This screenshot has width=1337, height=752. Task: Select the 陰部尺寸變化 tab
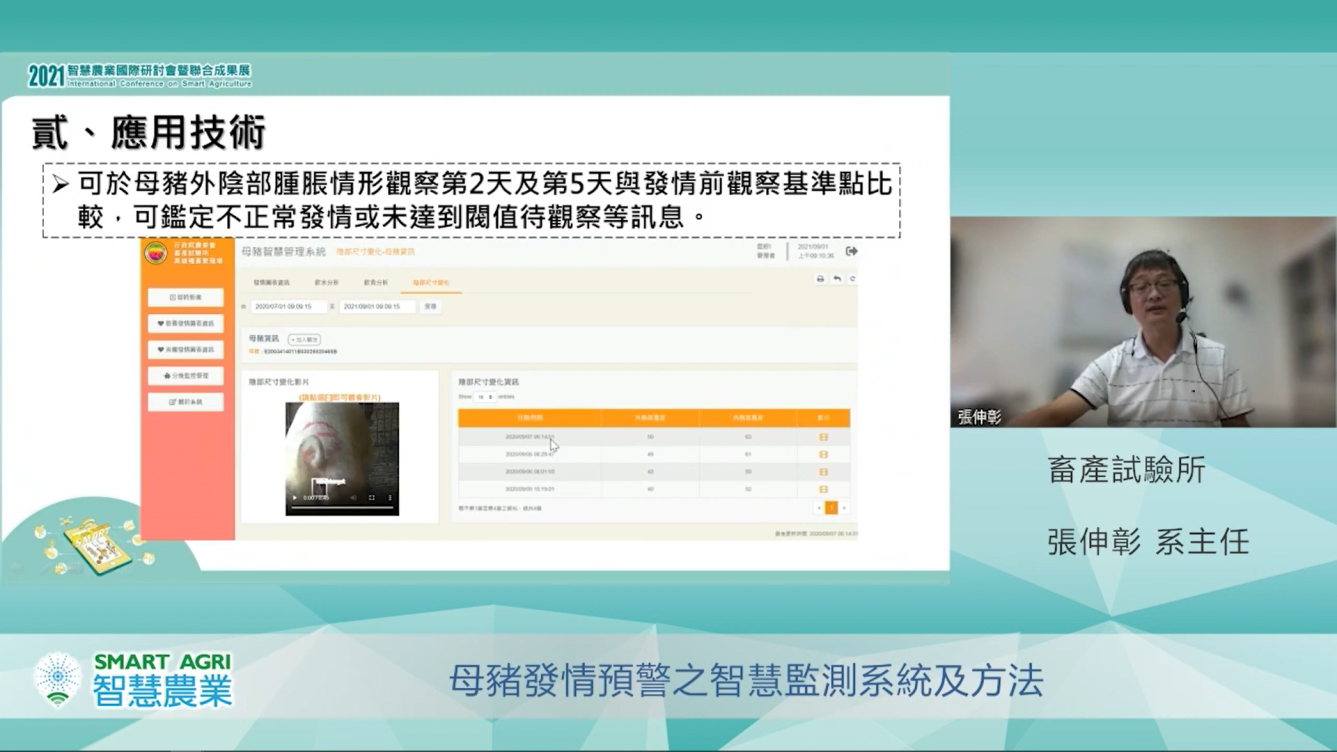431,283
